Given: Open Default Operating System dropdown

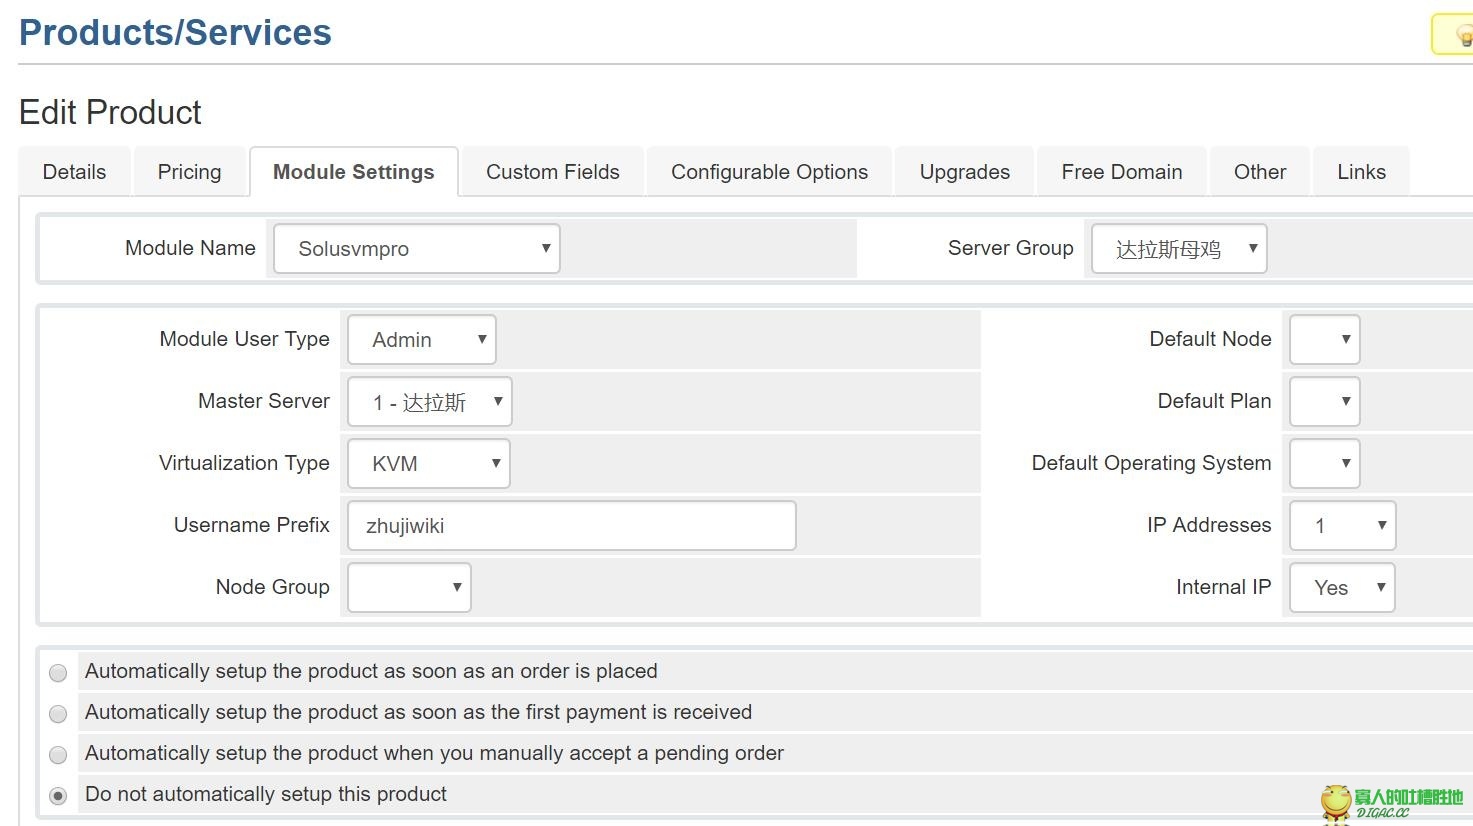Looking at the screenshot, I should 1324,464.
